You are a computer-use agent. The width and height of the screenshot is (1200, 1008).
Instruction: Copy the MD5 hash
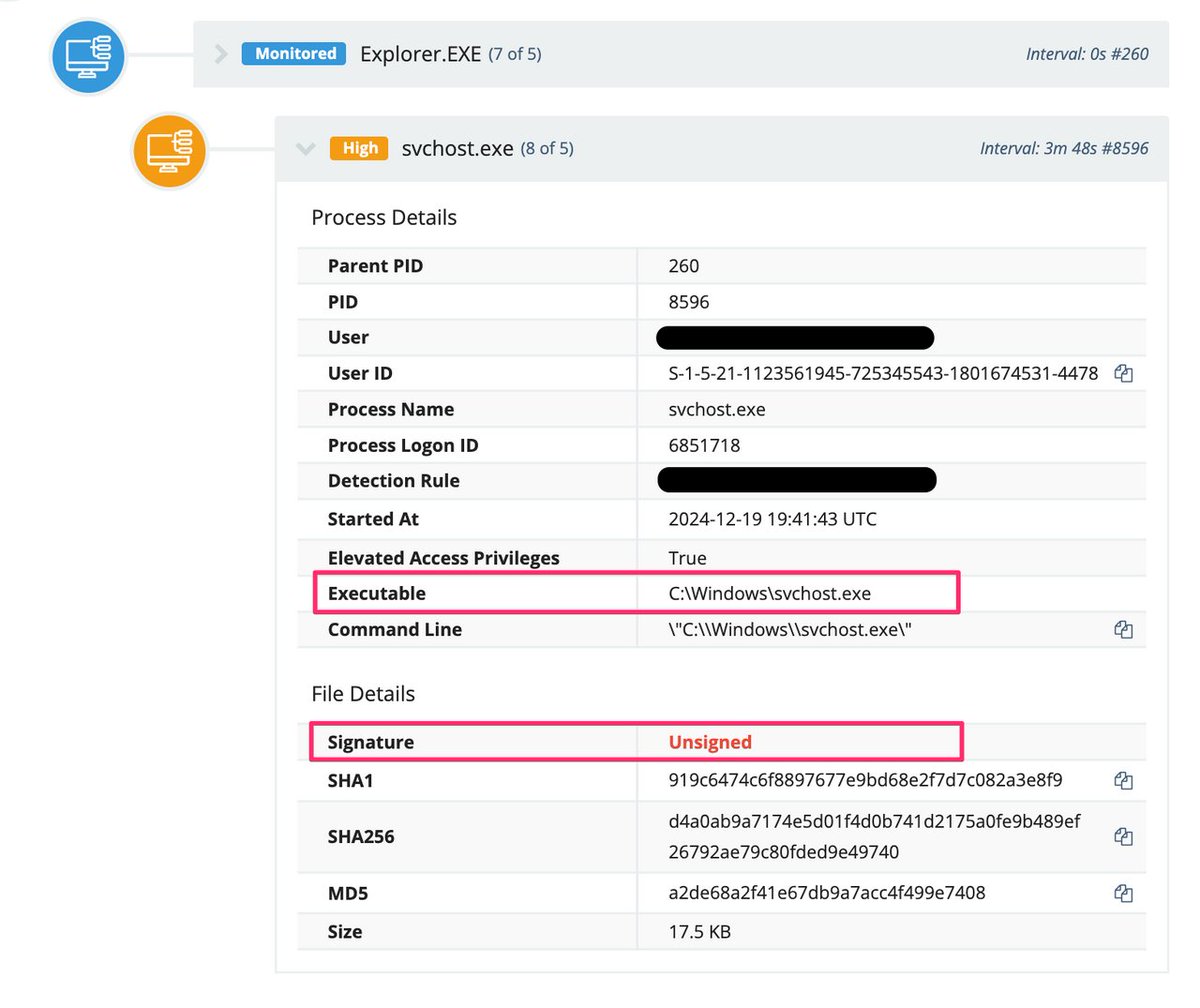[x=1123, y=892]
